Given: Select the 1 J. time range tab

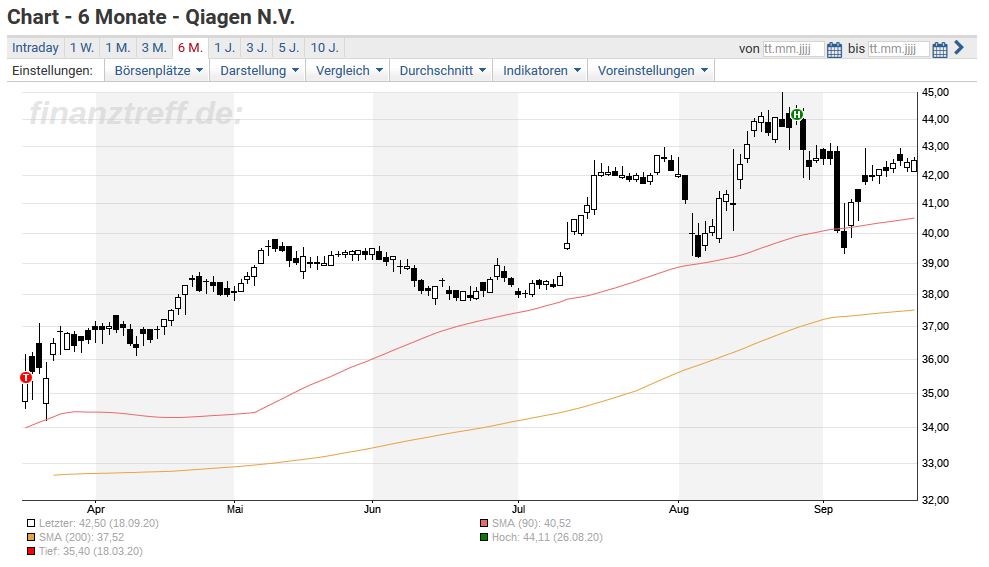Looking at the screenshot, I should point(224,48).
